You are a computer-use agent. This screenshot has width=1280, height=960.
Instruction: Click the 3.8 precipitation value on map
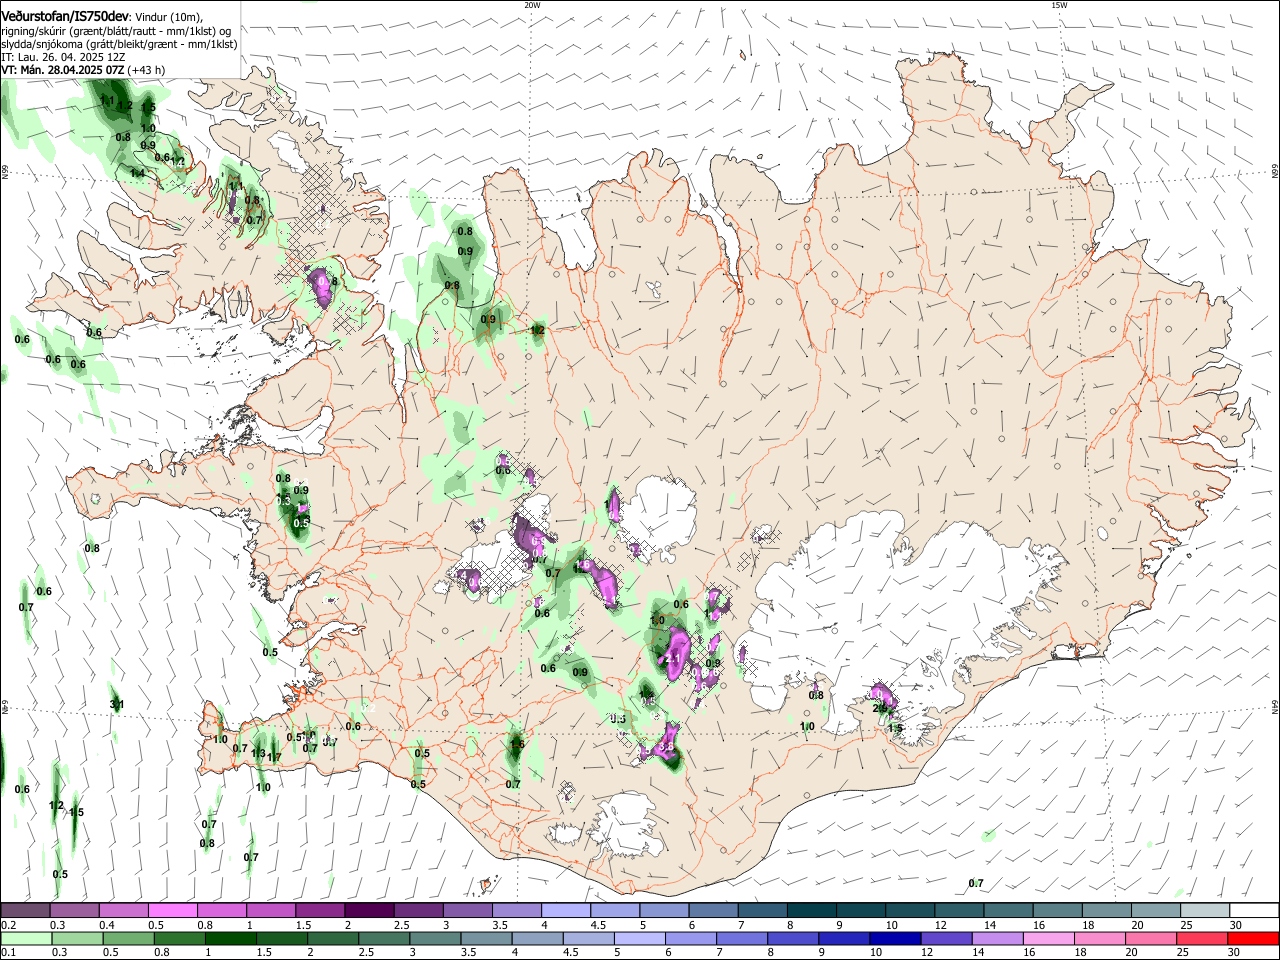click(667, 747)
